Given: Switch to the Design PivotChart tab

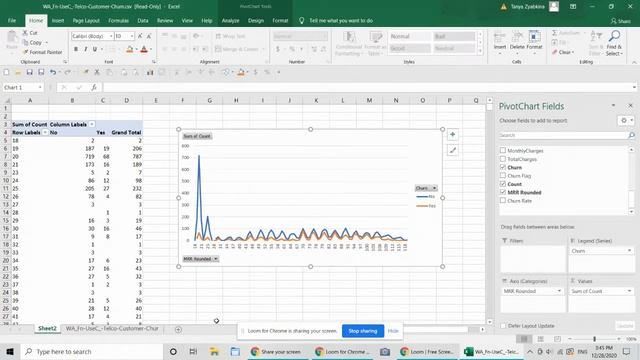Looking at the screenshot, I should click(x=256, y=20).
